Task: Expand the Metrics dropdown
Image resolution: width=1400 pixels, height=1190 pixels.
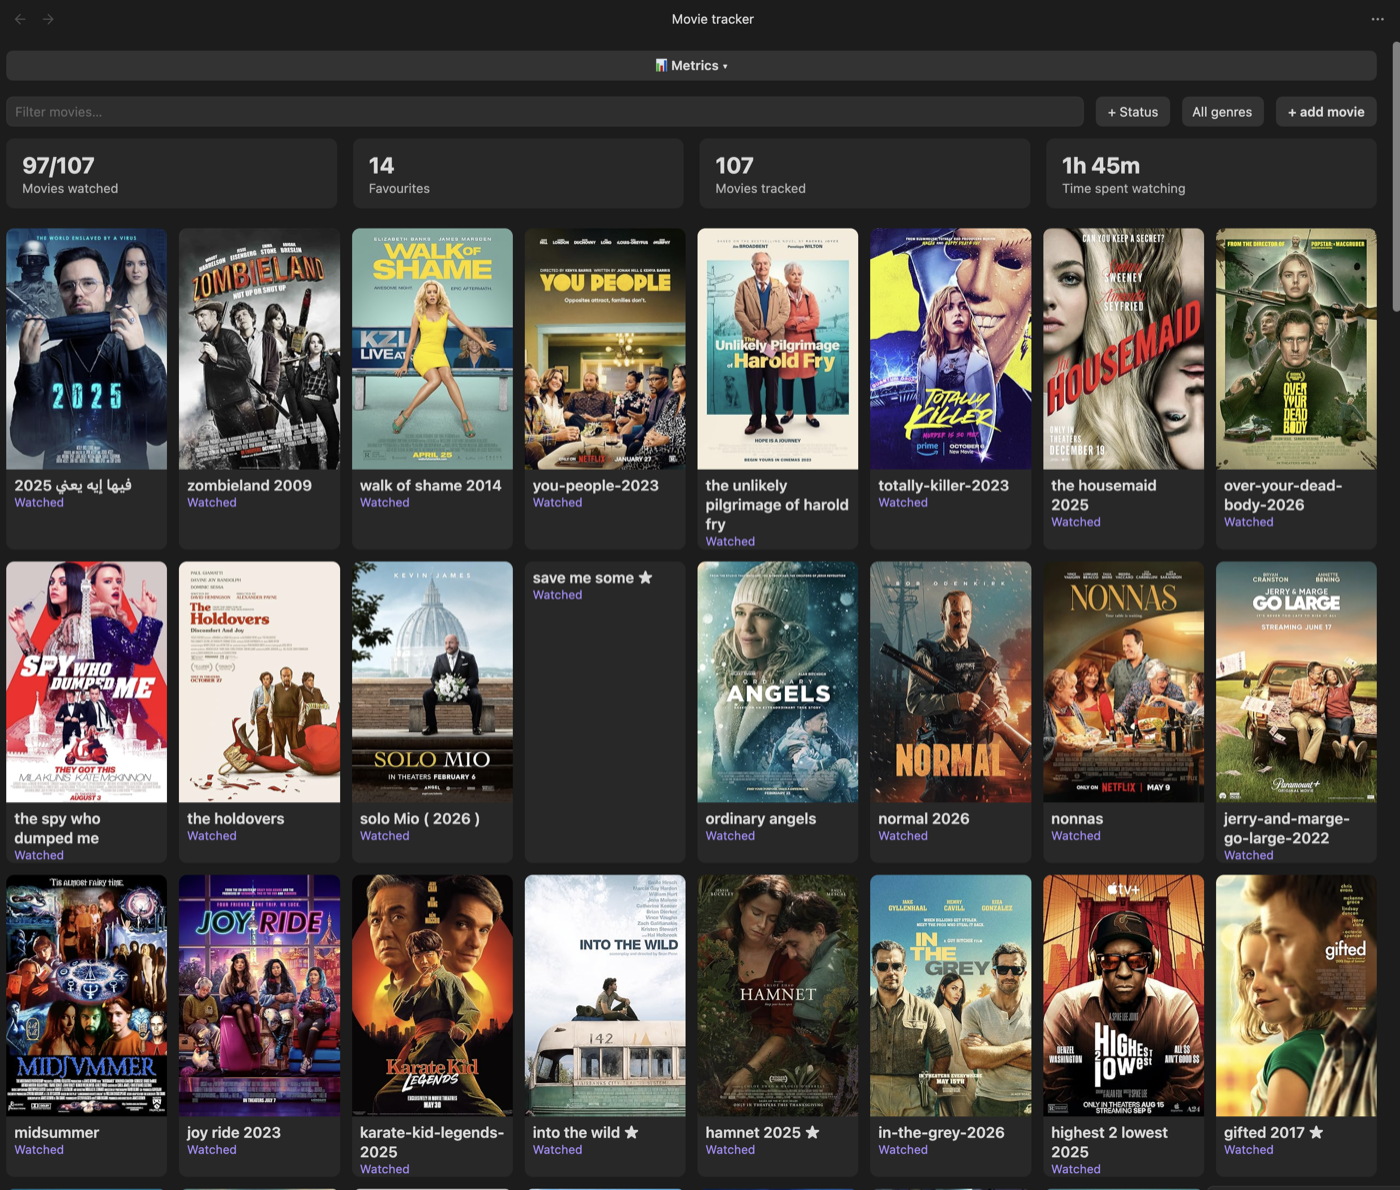Action: tap(691, 66)
